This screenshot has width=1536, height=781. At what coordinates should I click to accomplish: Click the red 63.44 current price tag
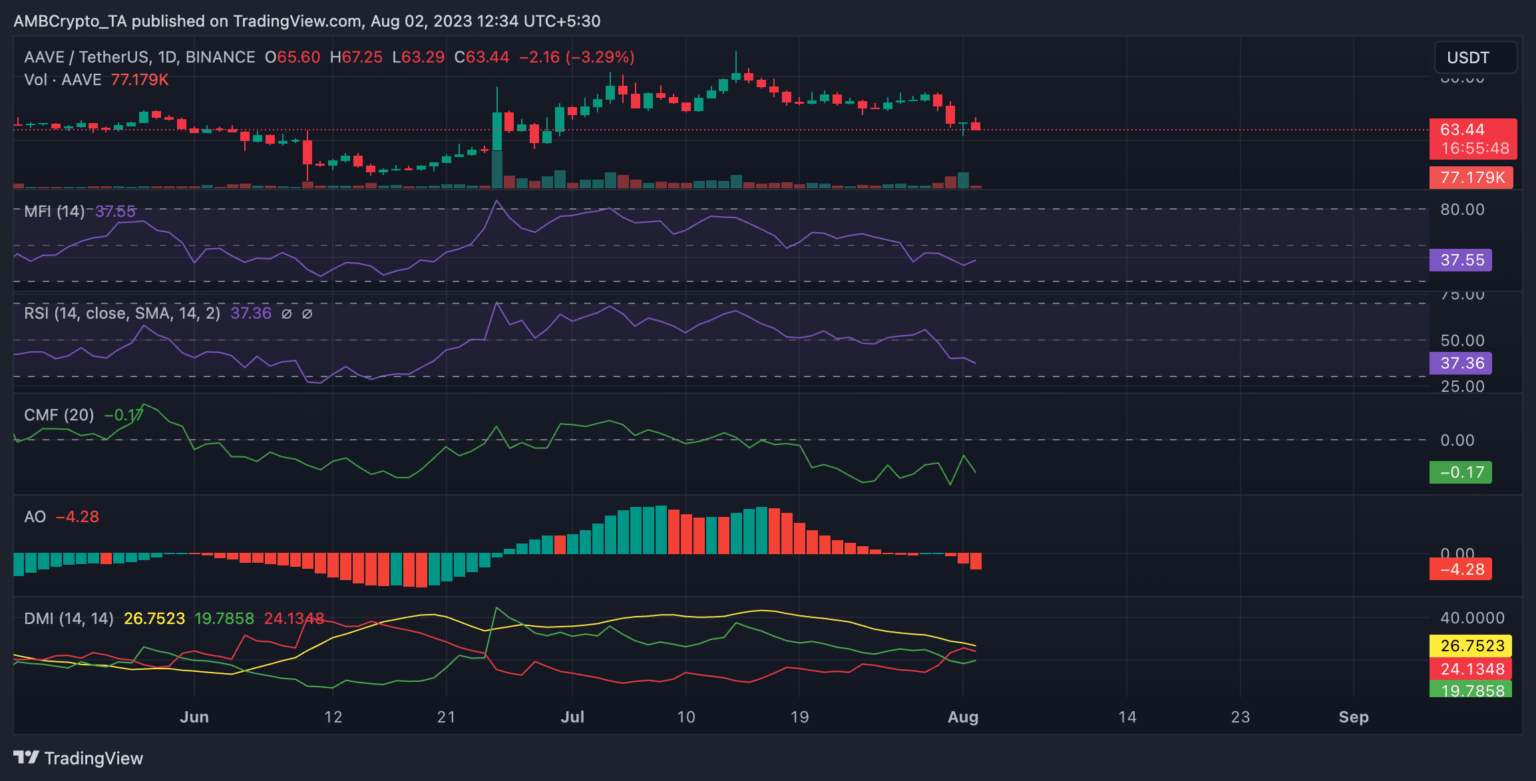(1461, 130)
